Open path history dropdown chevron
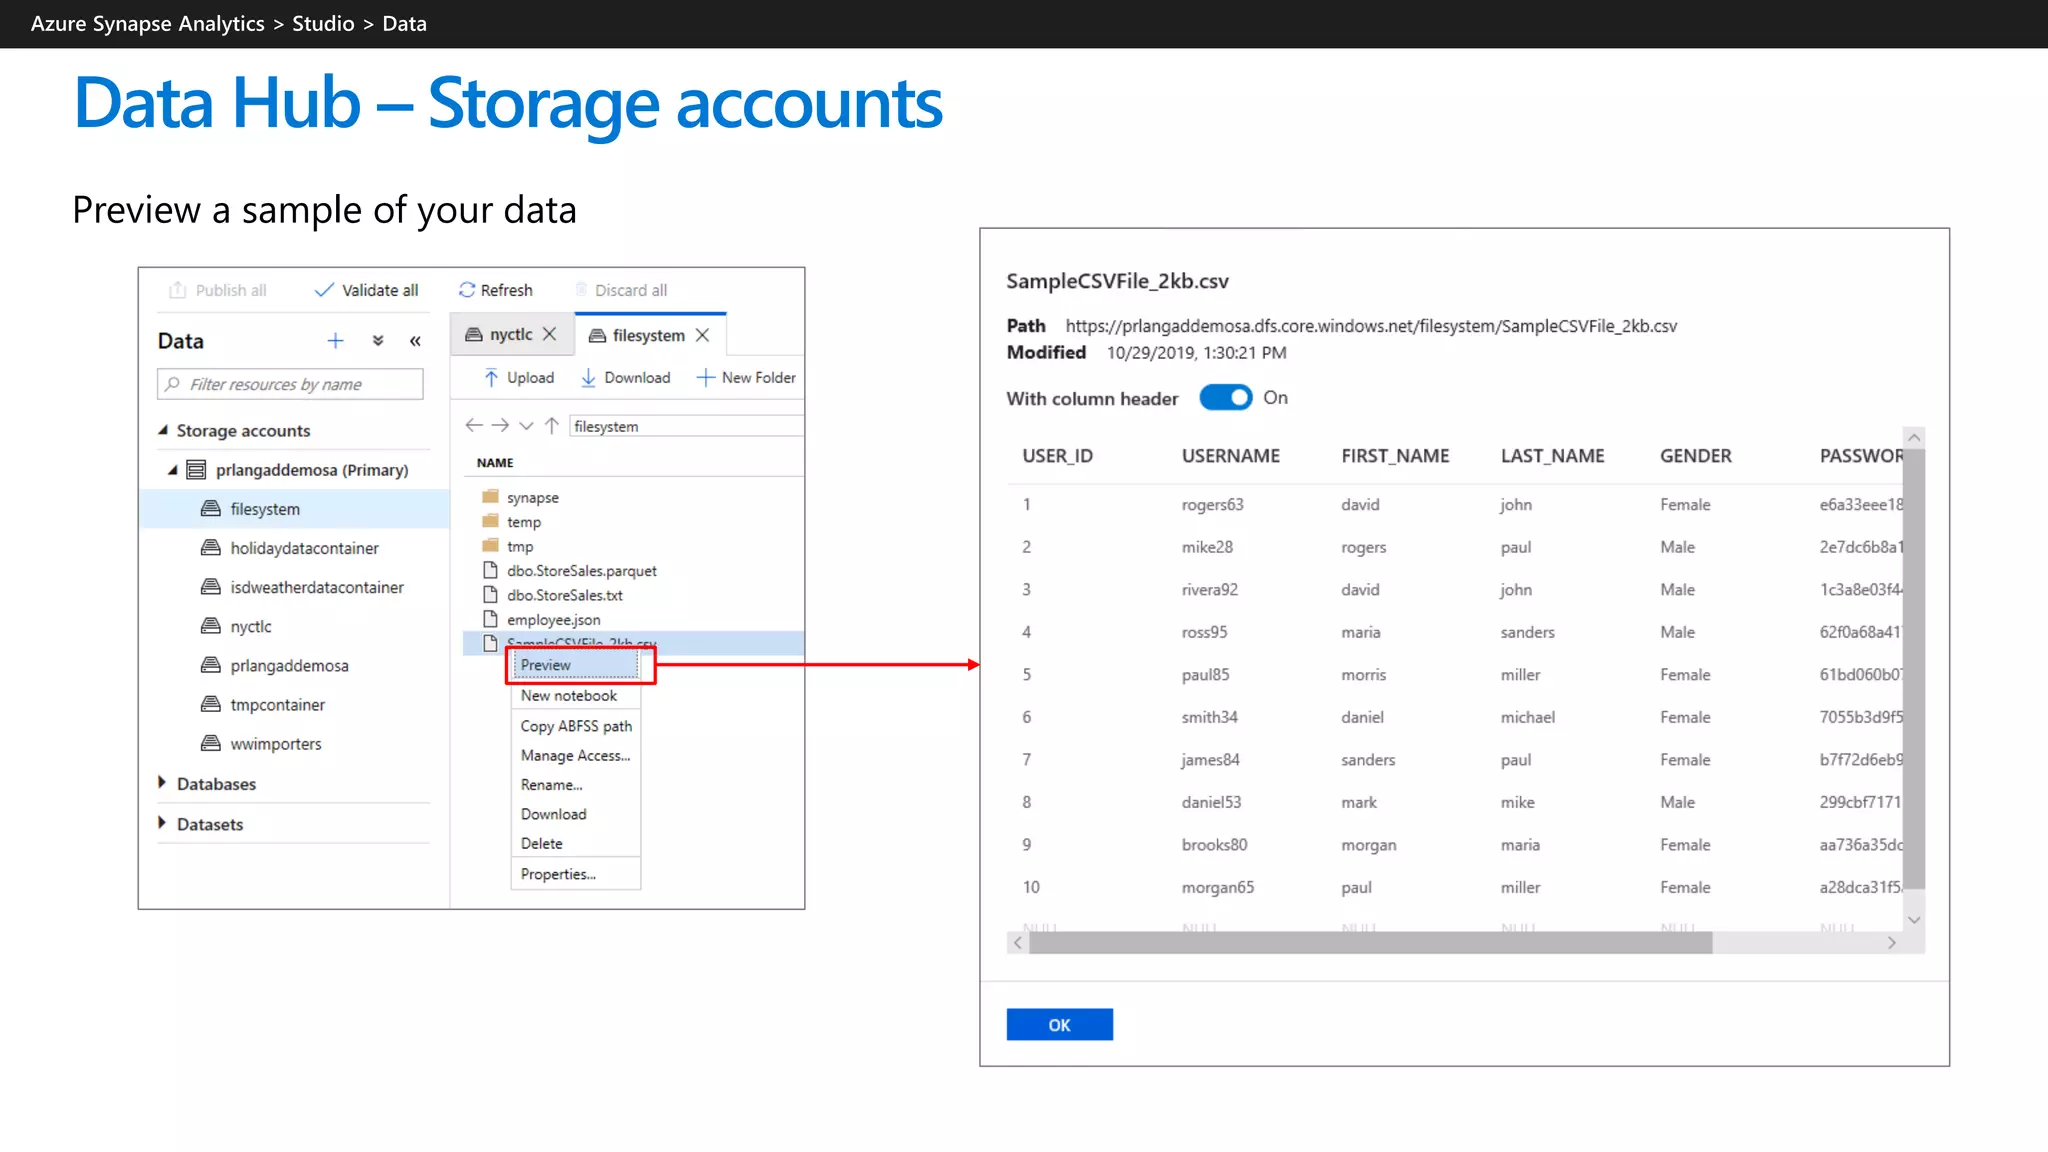 point(526,426)
